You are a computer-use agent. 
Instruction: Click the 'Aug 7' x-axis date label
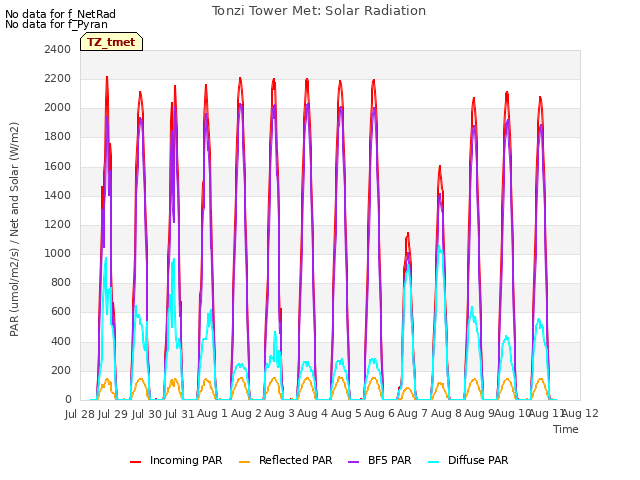[x=412, y=413]
